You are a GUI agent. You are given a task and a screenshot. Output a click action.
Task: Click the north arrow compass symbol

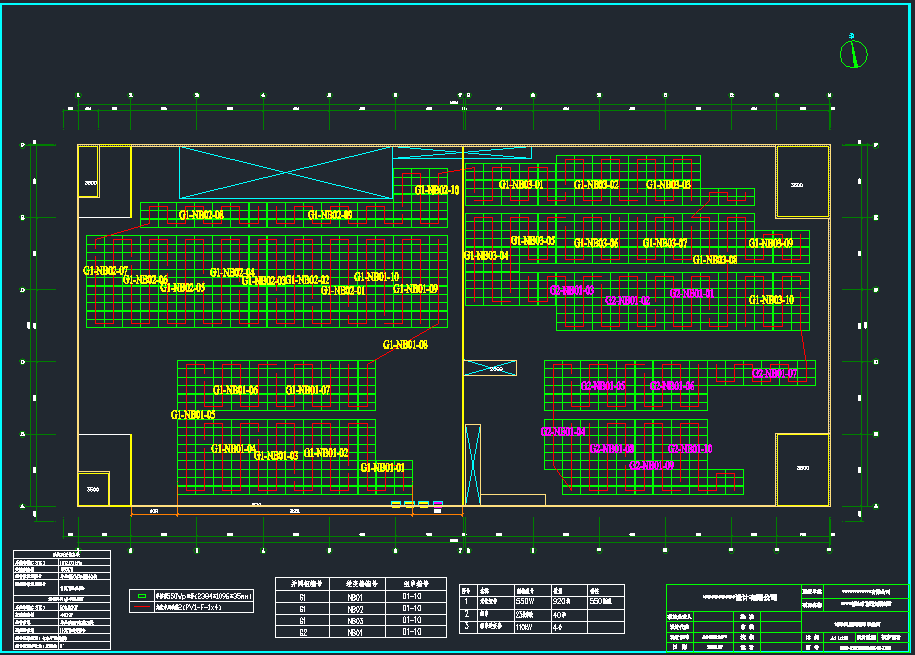tap(853, 52)
